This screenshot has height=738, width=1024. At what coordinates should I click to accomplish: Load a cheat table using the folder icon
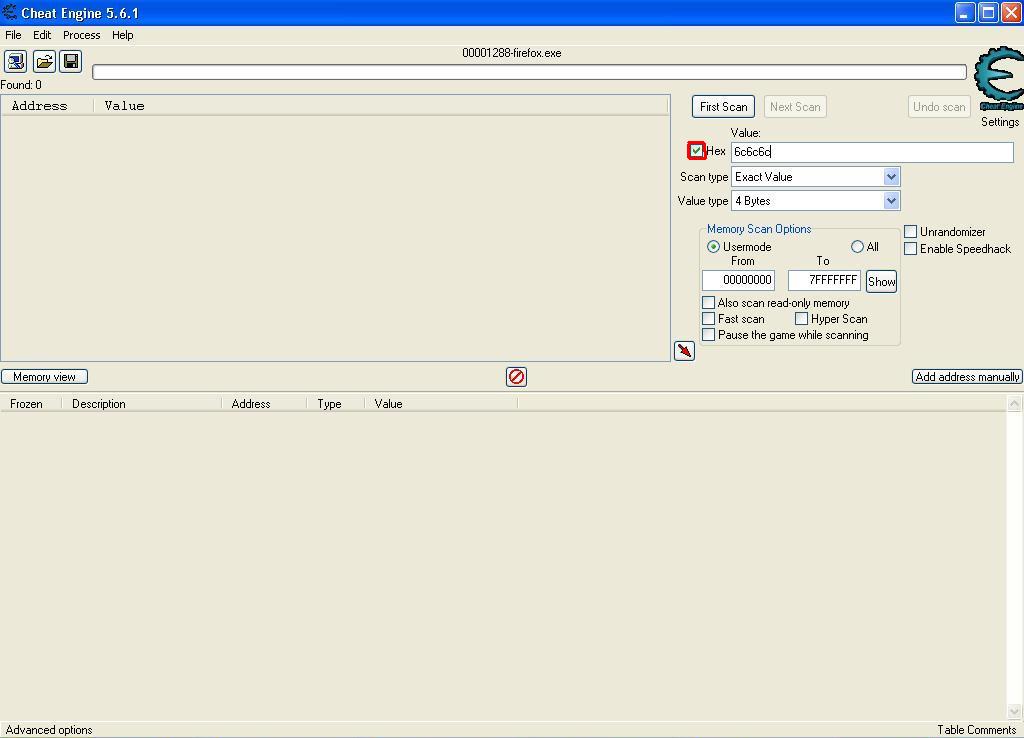(x=42, y=61)
